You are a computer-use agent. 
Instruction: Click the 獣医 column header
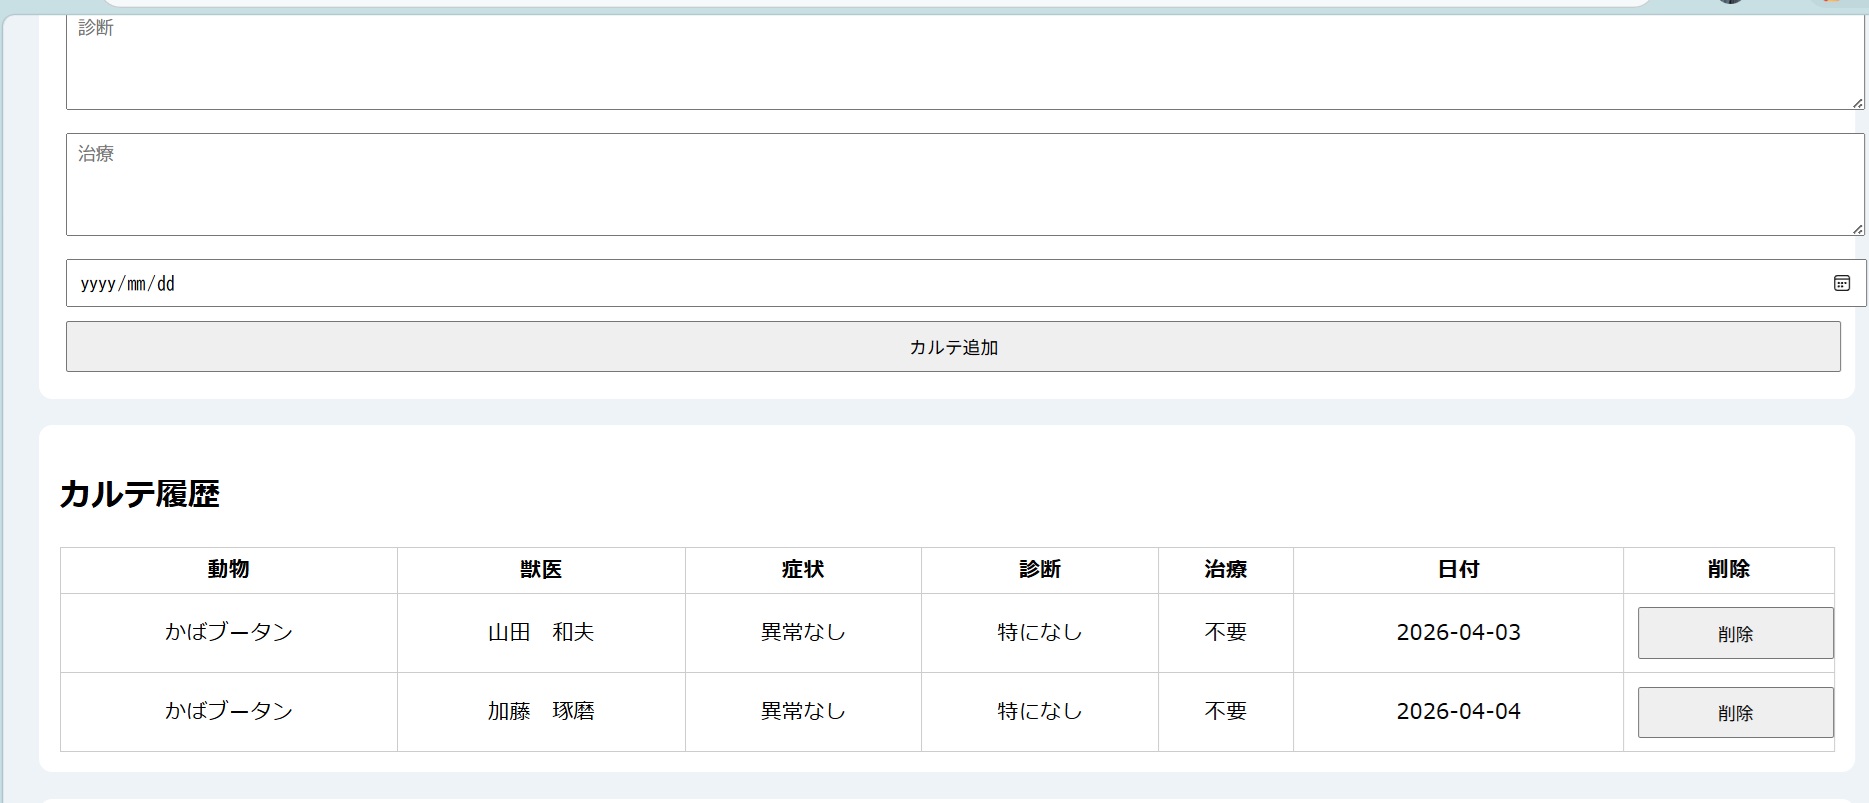(x=541, y=570)
